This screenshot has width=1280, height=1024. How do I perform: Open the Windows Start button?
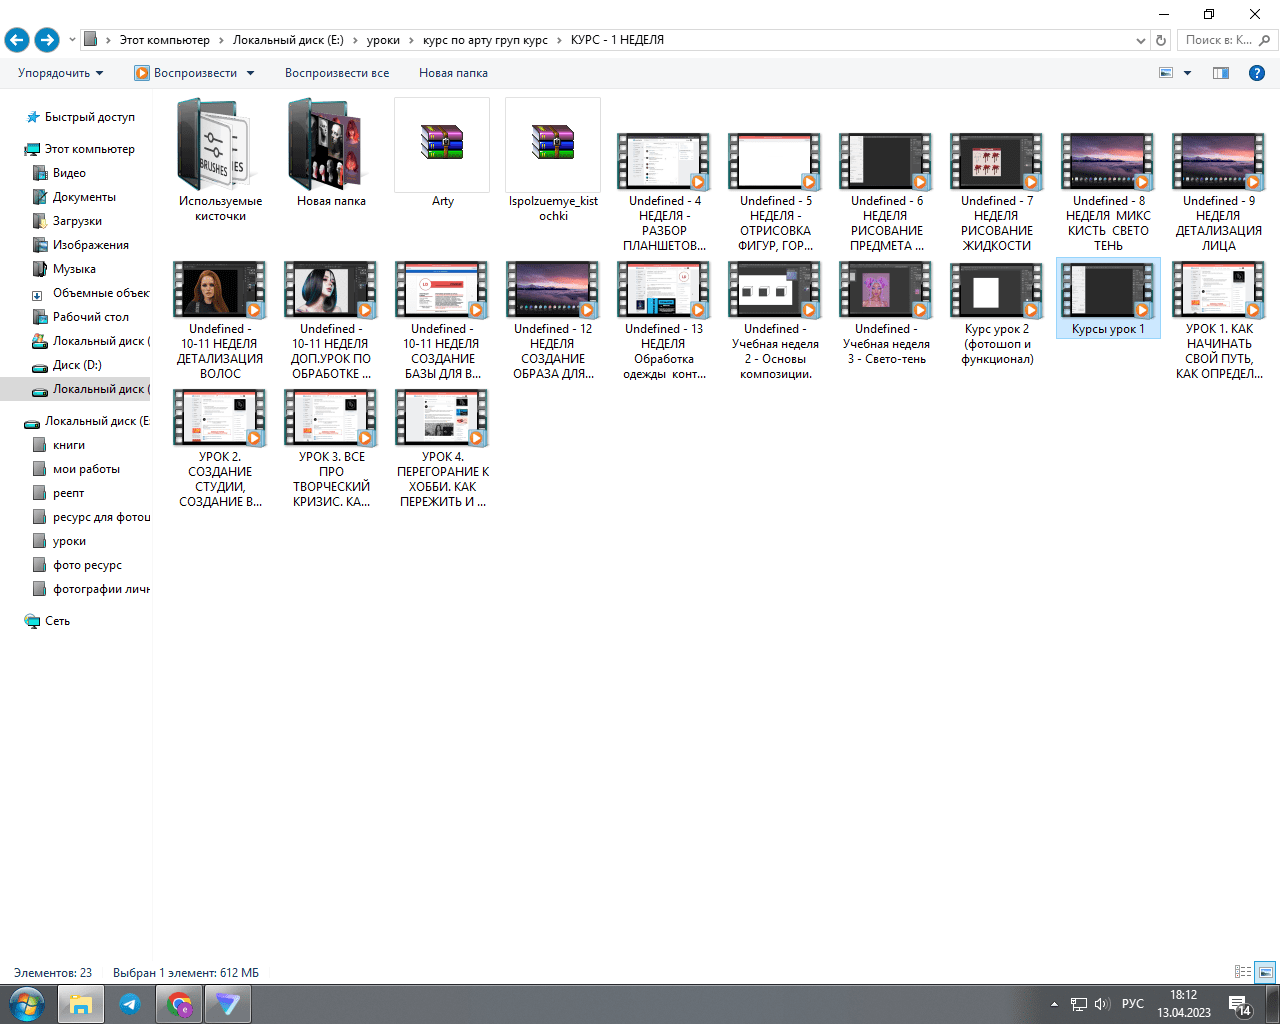coord(27,1004)
